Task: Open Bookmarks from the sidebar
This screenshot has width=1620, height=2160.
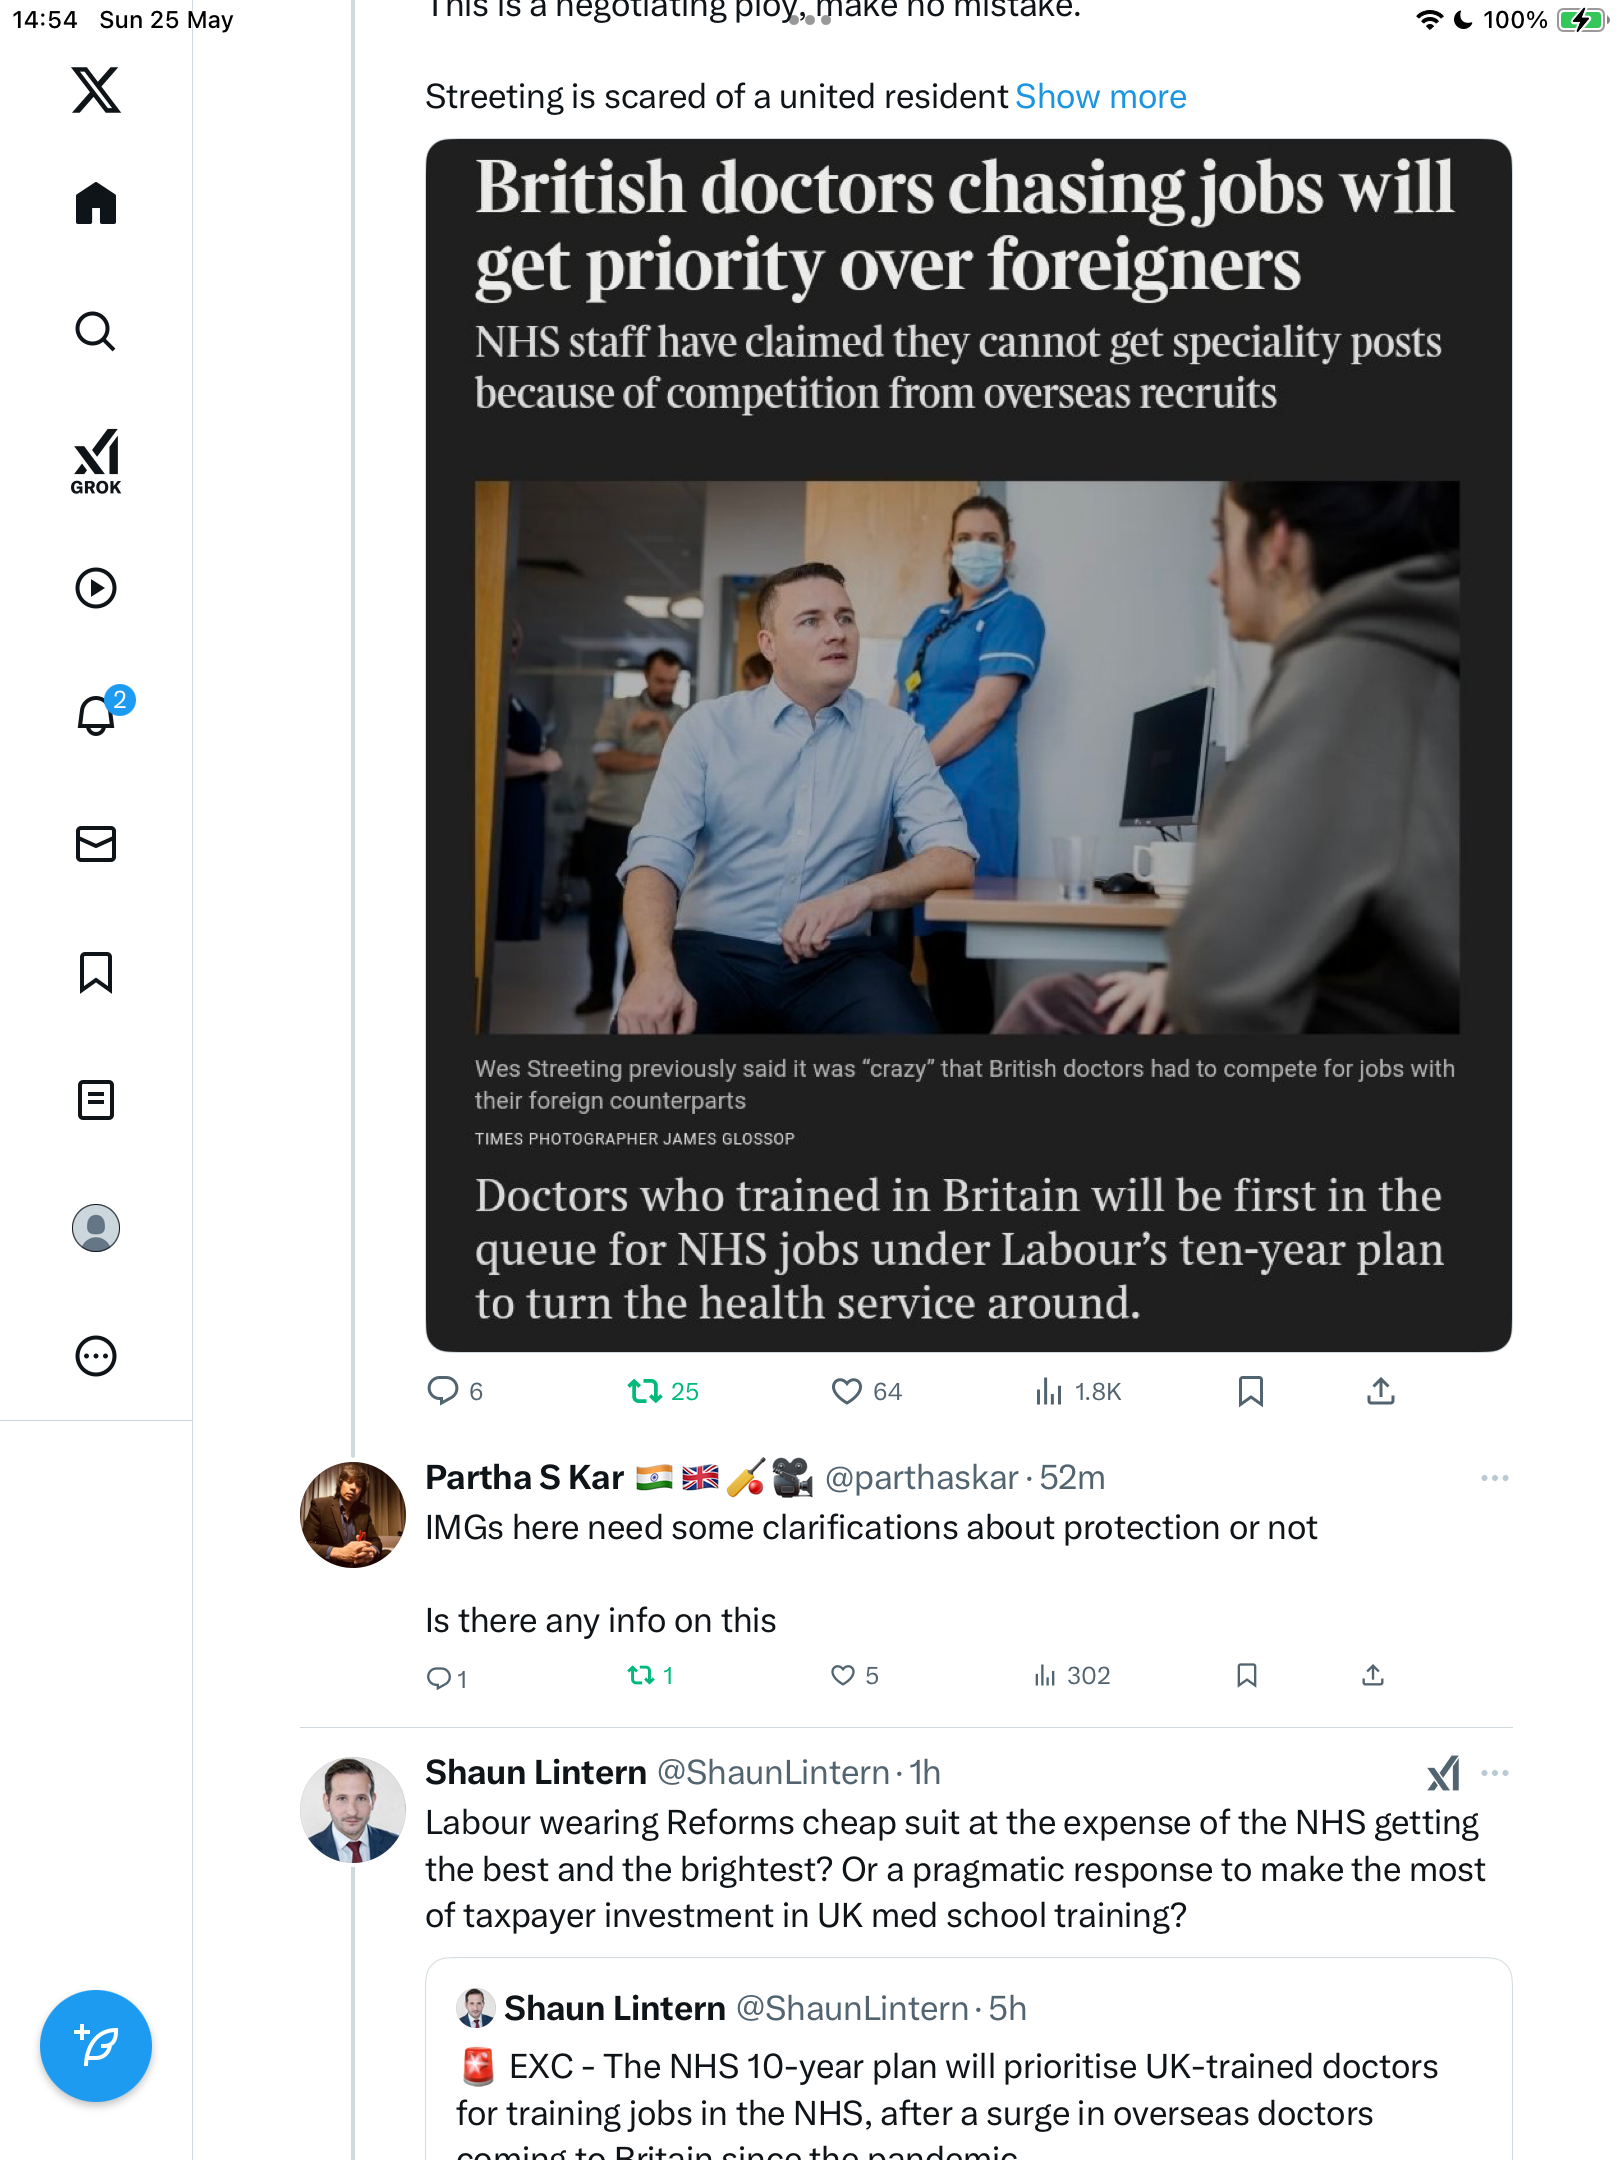Action: [x=96, y=972]
